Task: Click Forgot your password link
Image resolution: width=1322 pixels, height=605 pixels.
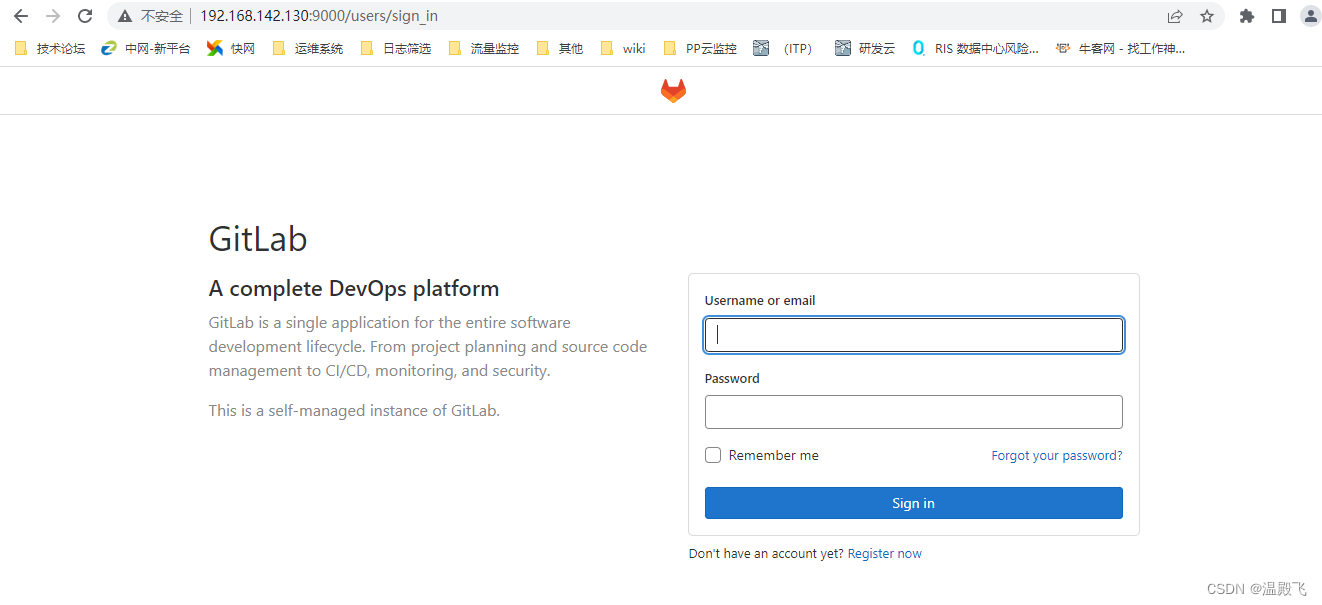Action: tap(1057, 456)
